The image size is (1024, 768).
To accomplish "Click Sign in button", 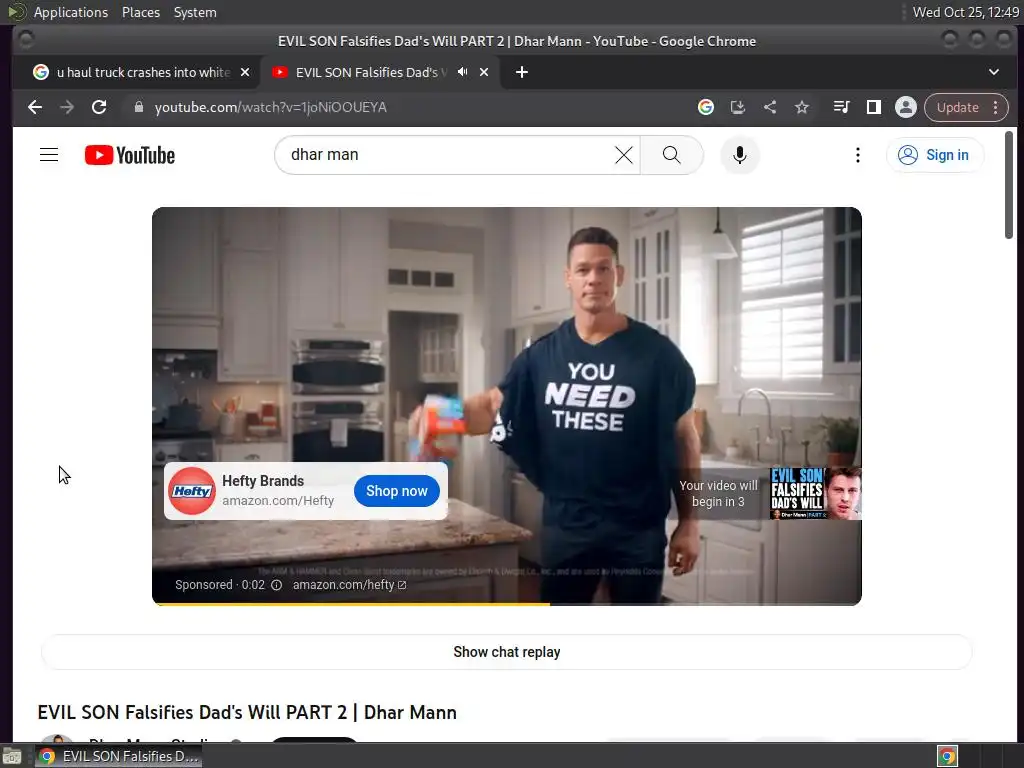I will click(935, 155).
